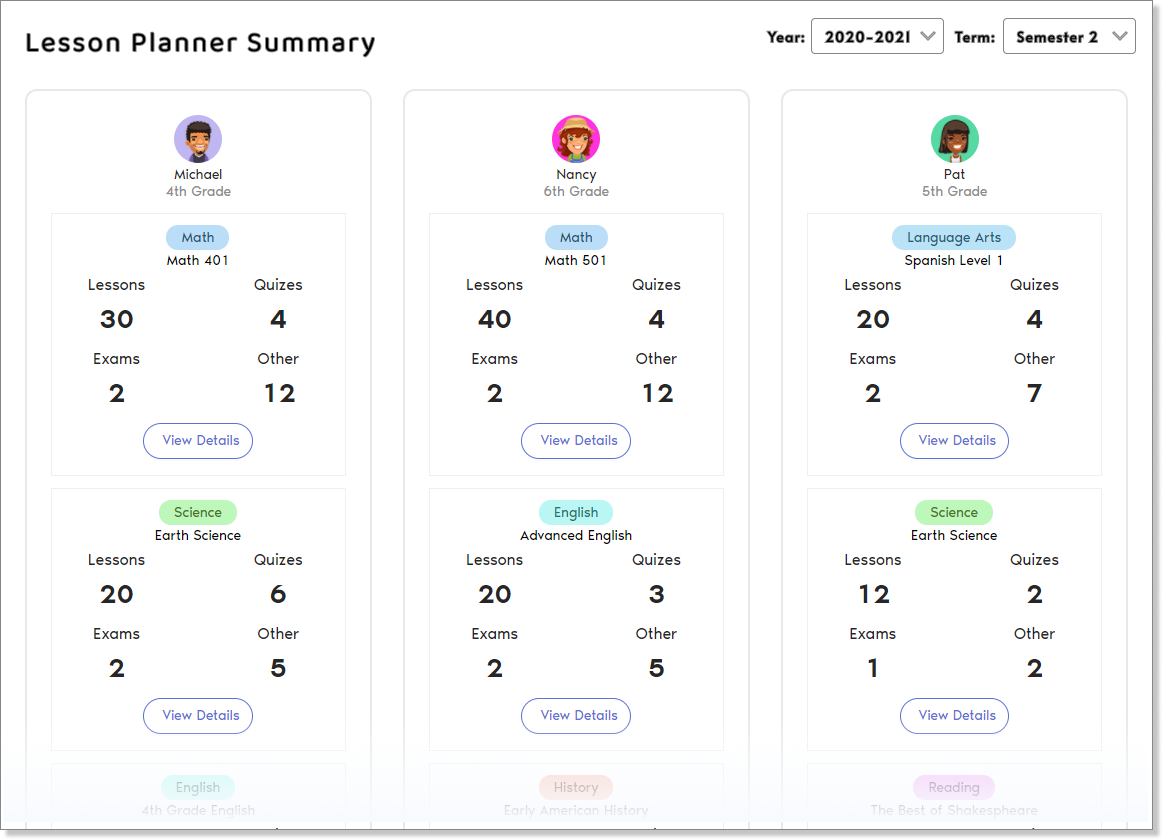Open the Year 2020-2021 dropdown

point(877,36)
